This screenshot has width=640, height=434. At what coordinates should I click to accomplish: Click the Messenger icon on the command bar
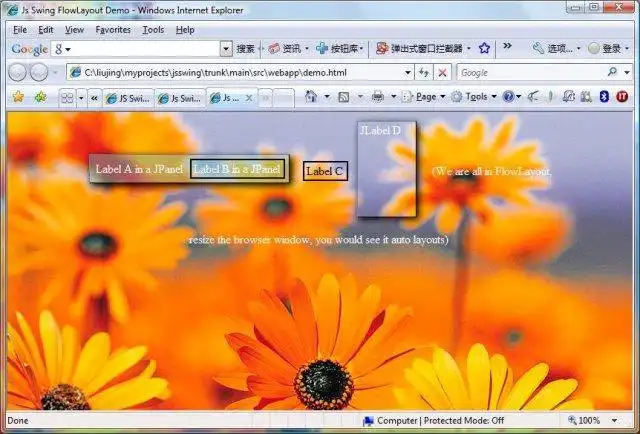click(569, 97)
